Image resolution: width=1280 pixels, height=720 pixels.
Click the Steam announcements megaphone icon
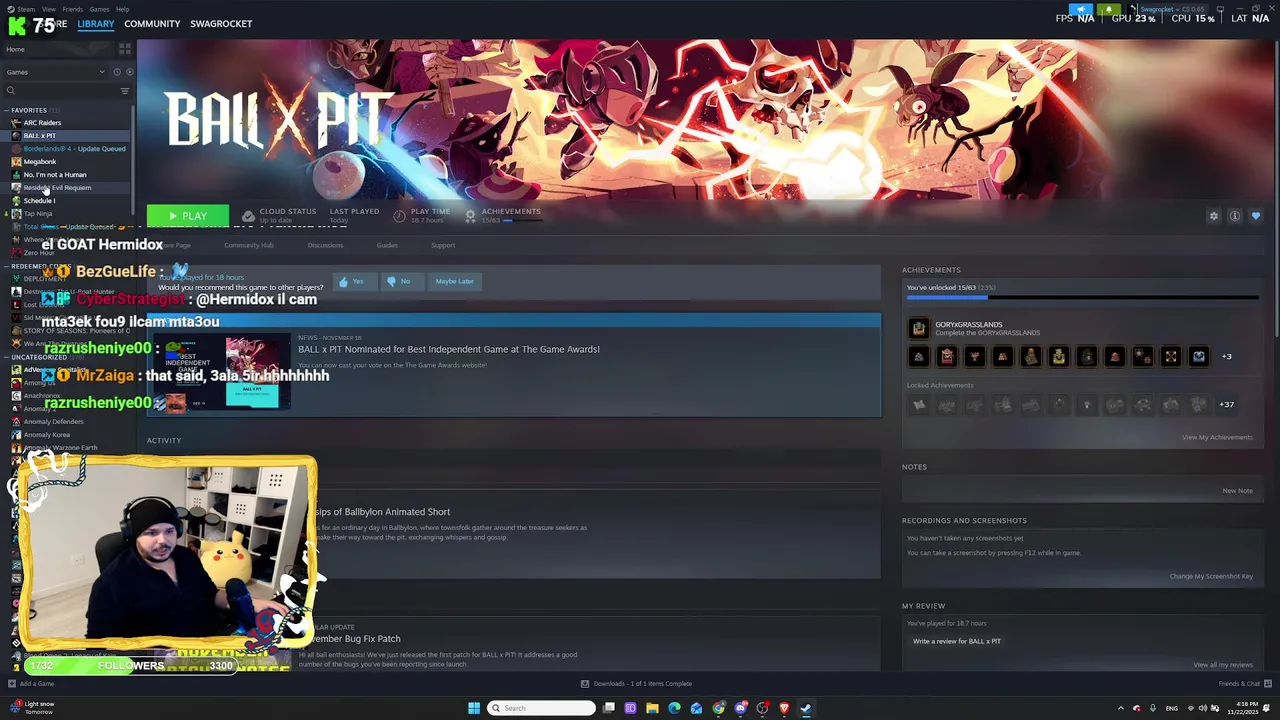[x=1081, y=10]
